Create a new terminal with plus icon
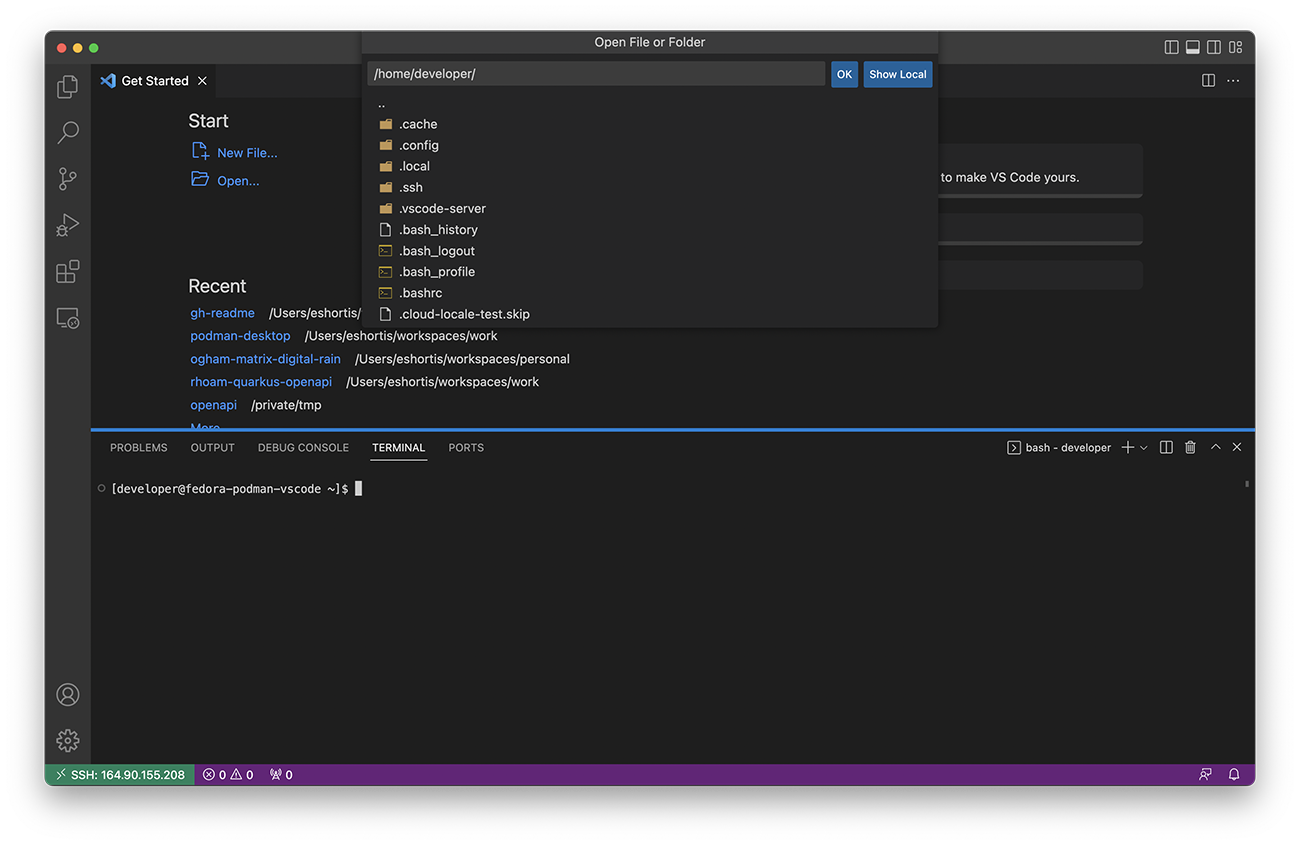Screen dimensions: 1300x845 coord(1128,448)
